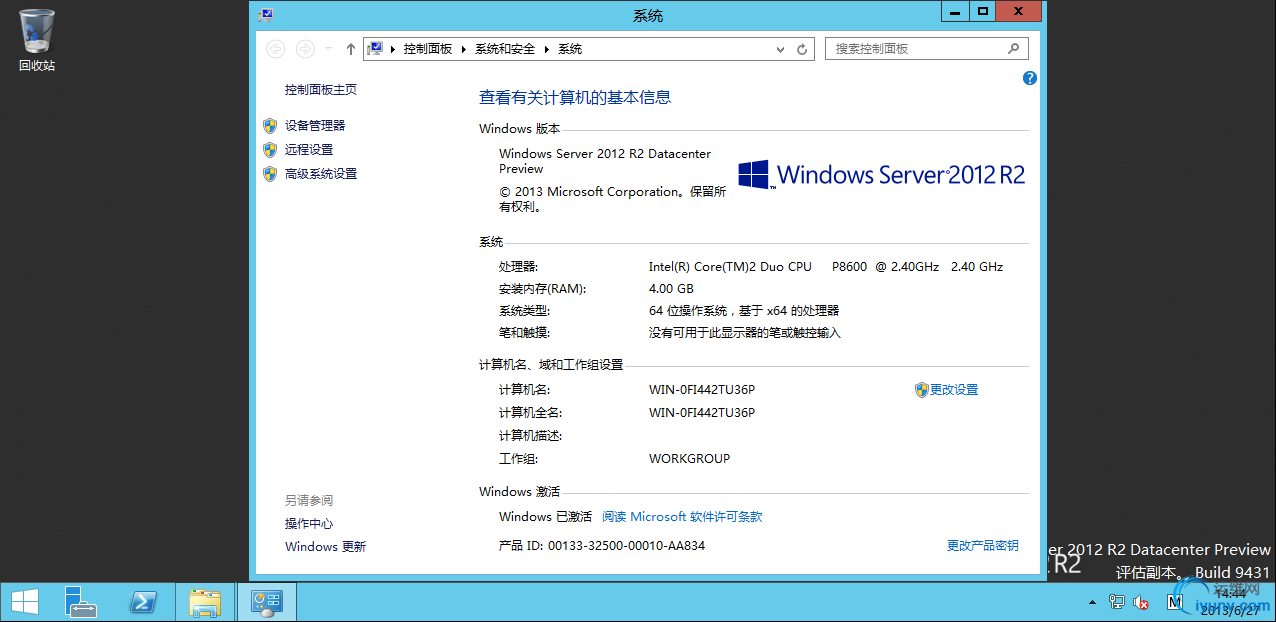
Task: Click the muted volume tray icon
Action: (1141, 602)
